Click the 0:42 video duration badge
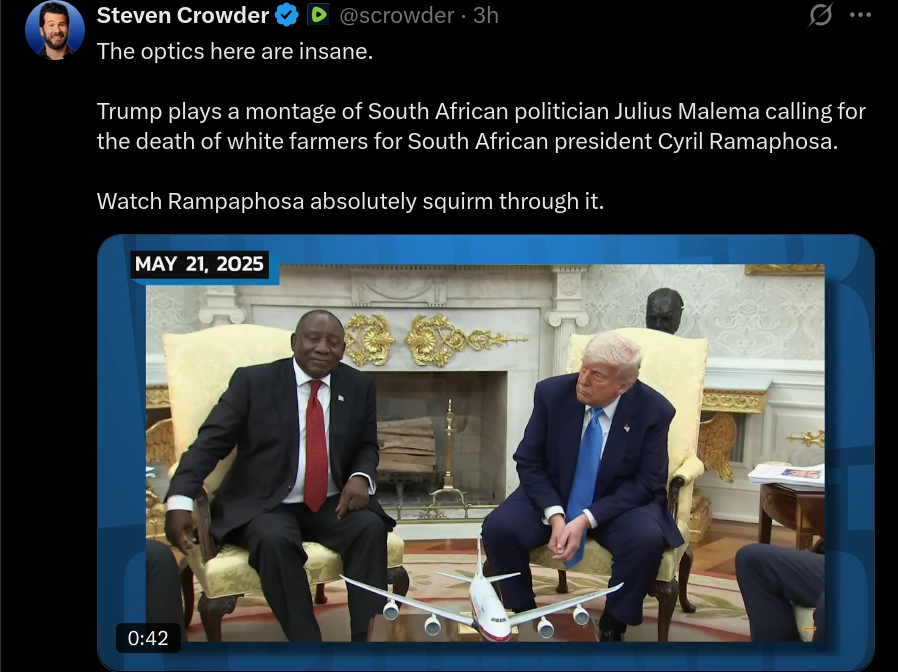 coord(148,638)
